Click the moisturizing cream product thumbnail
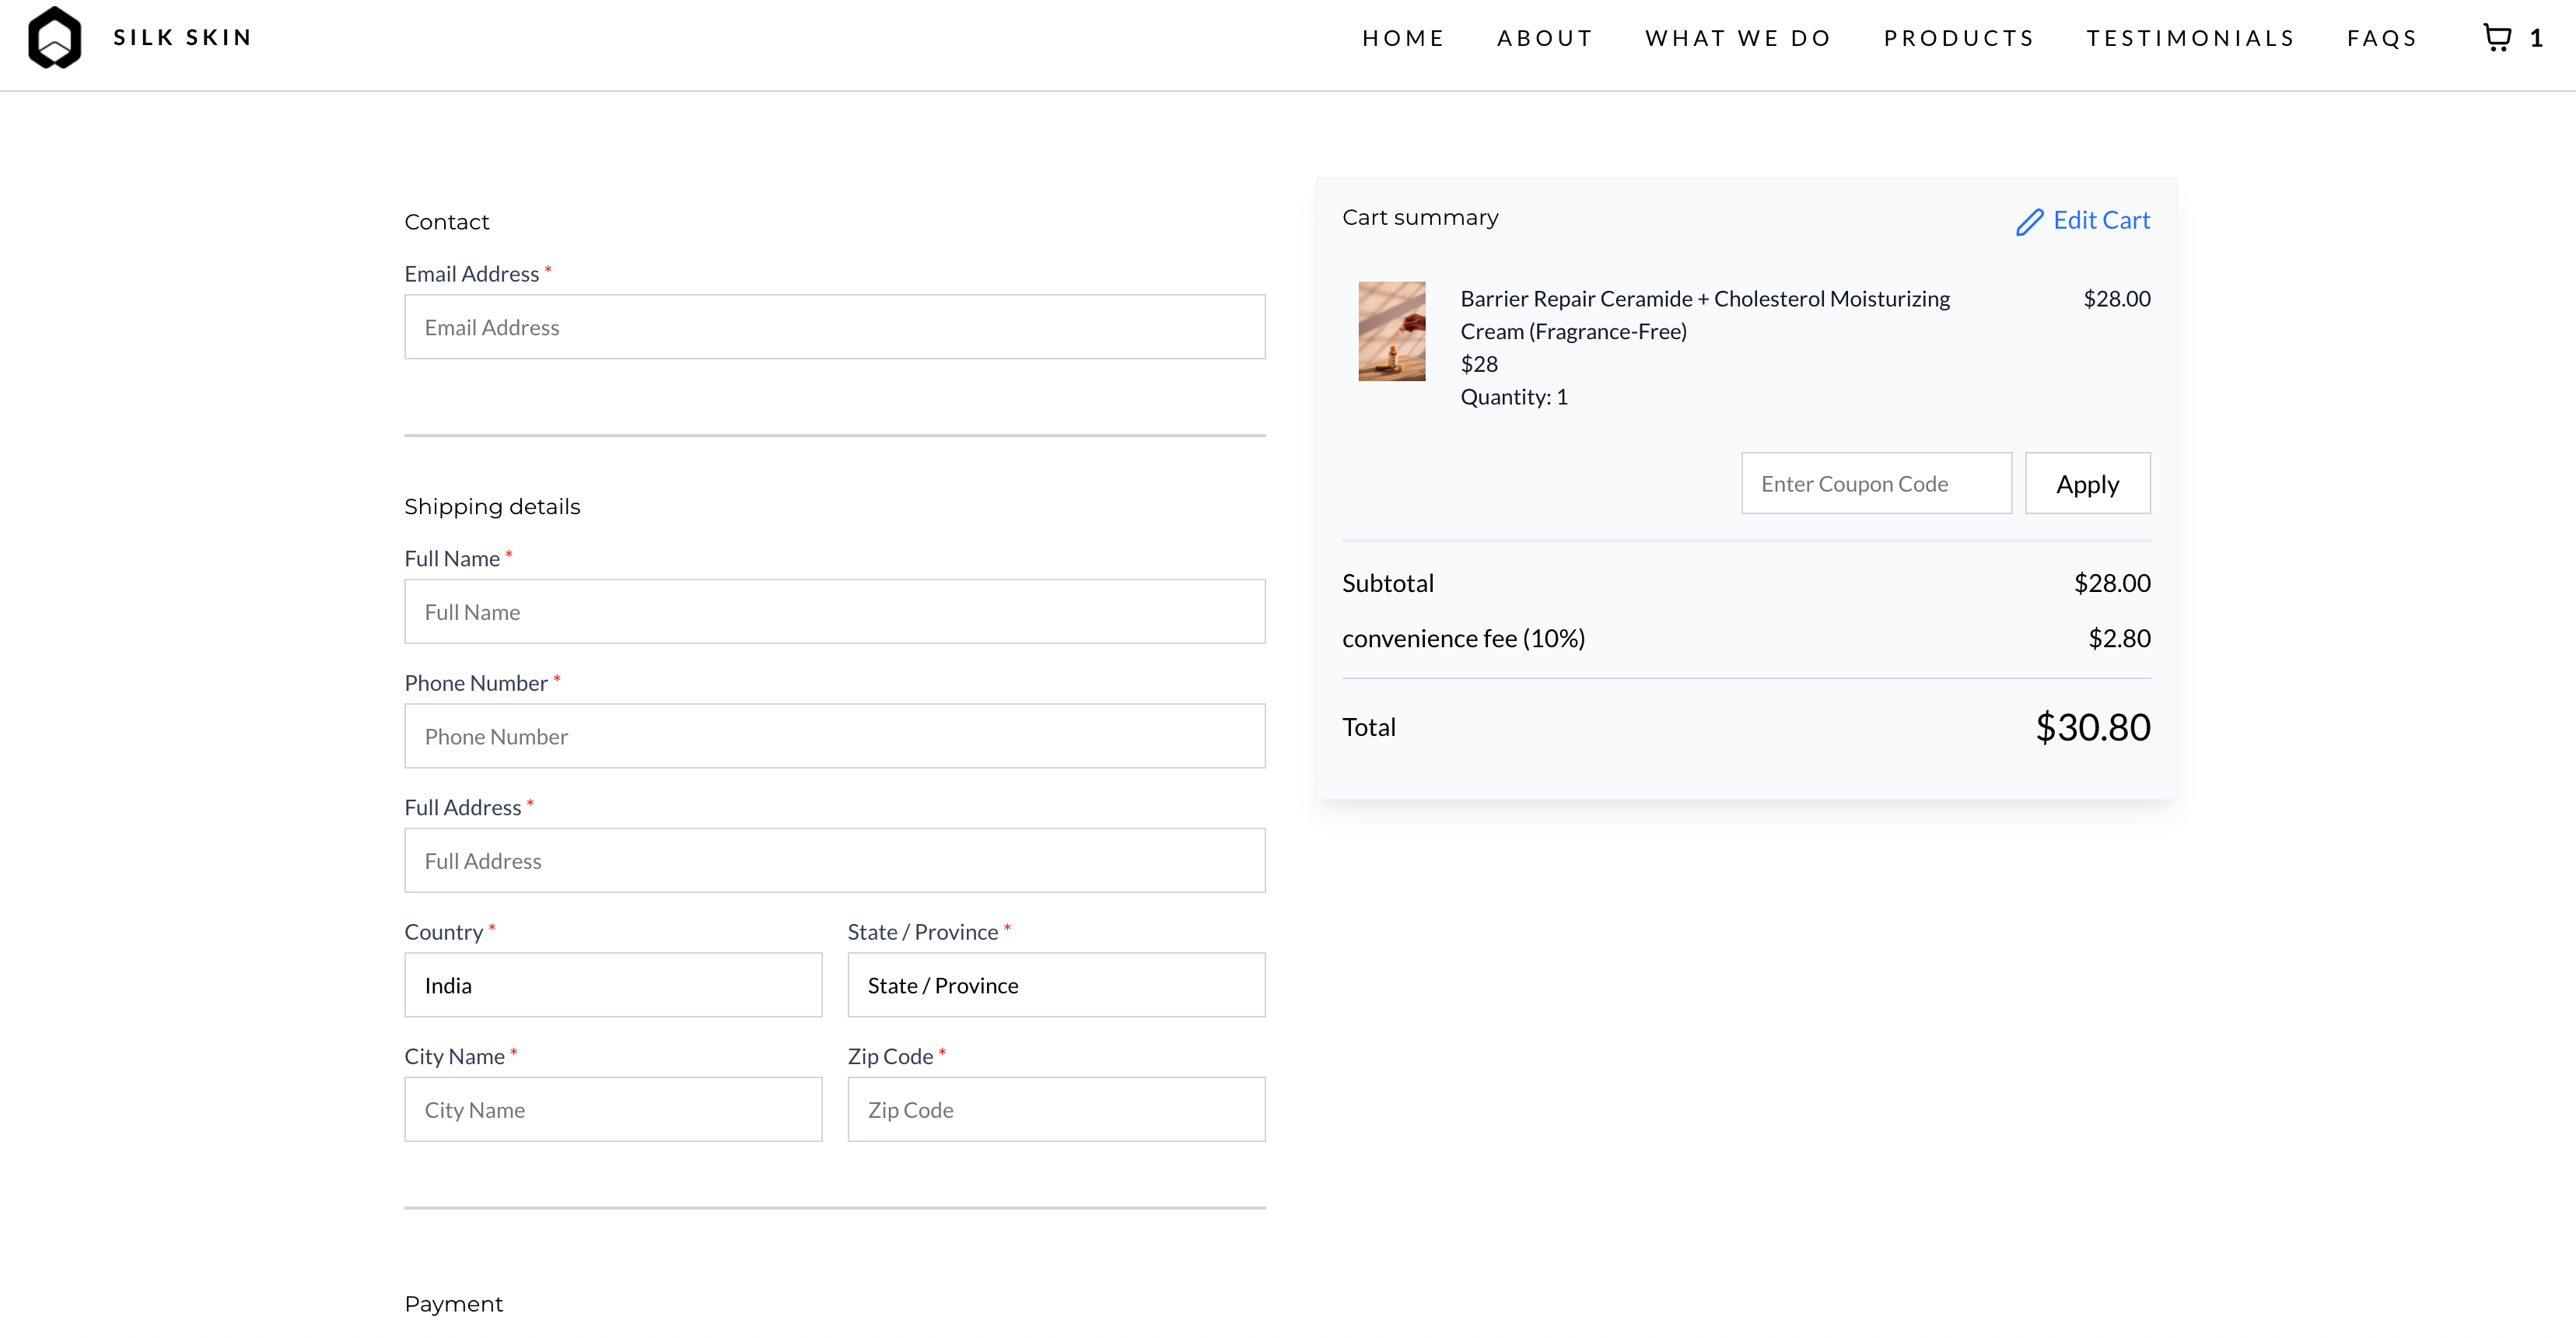 [1391, 331]
